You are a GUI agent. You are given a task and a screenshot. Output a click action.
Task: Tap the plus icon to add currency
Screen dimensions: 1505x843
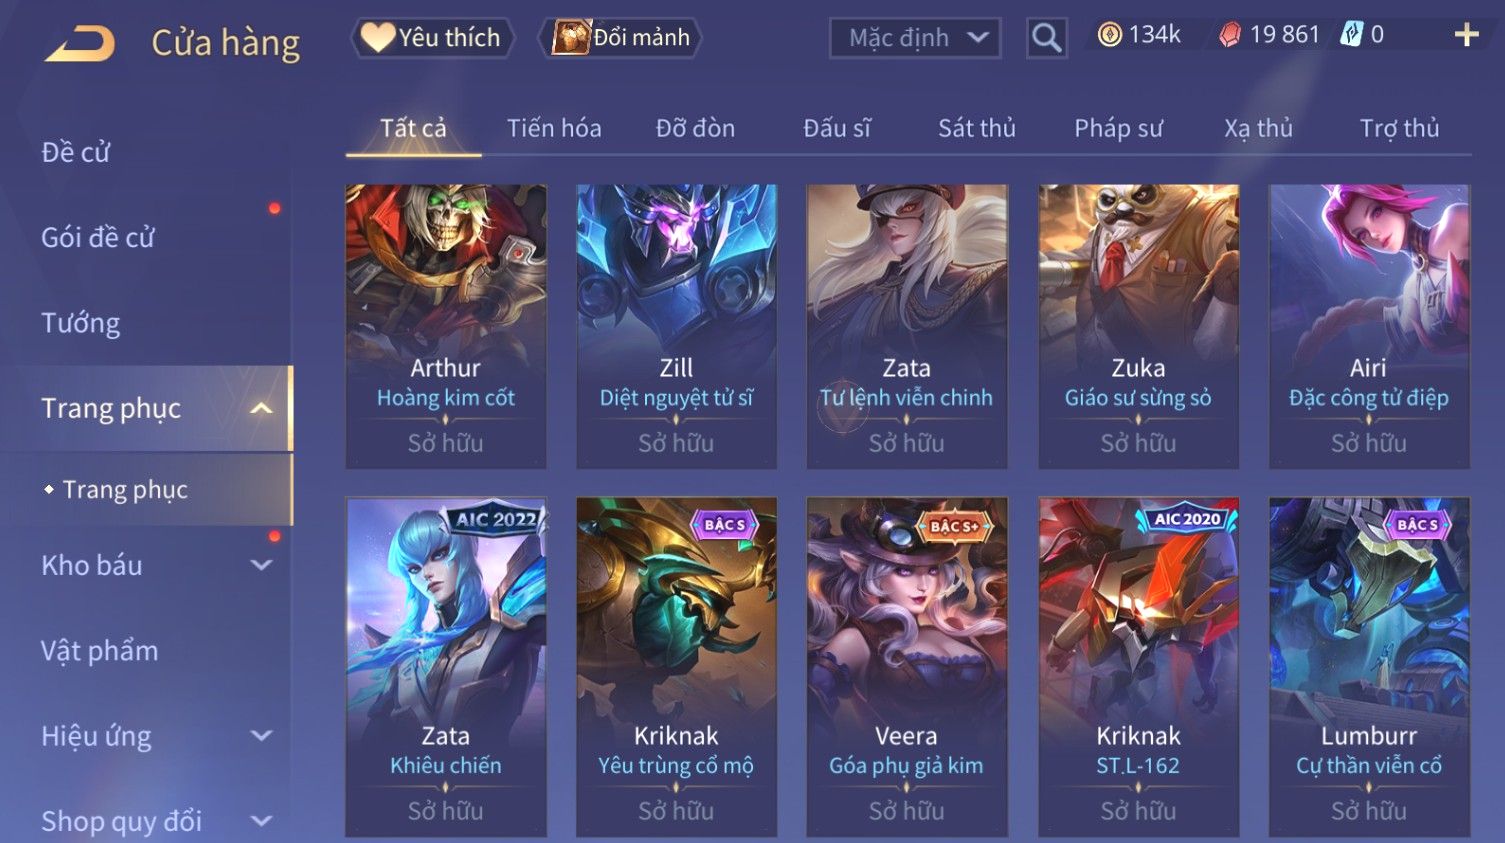[x=1466, y=35]
